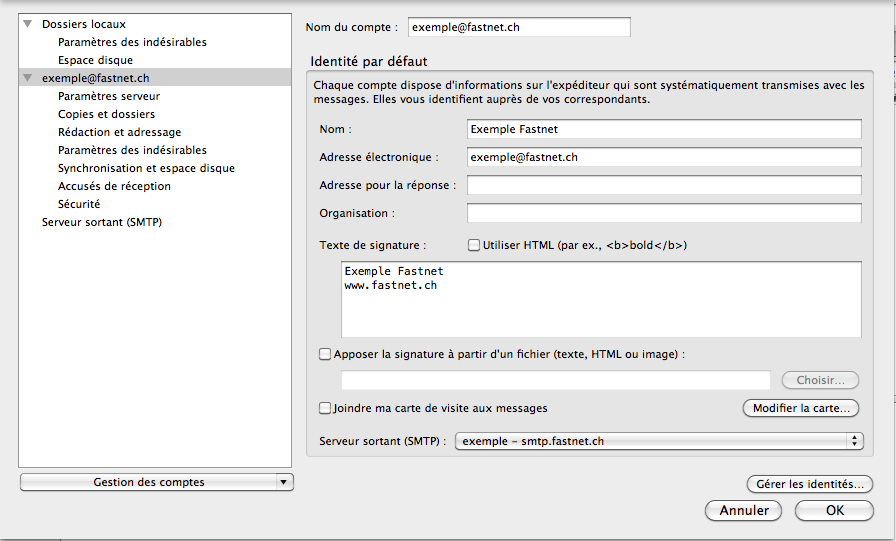Tick Joindre ma carte de visite aux messages
Viewport: 896px width, 541px height.
click(x=325, y=408)
